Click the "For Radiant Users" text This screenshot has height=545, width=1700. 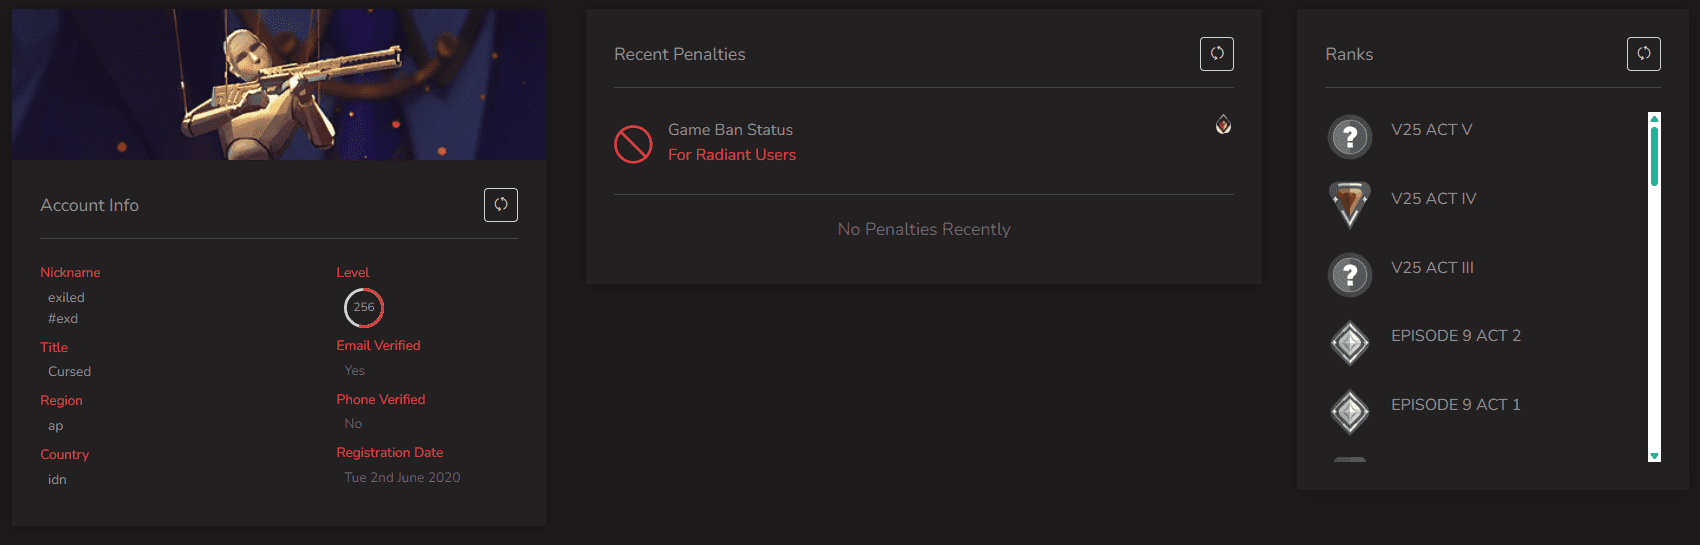pyautogui.click(x=732, y=155)
